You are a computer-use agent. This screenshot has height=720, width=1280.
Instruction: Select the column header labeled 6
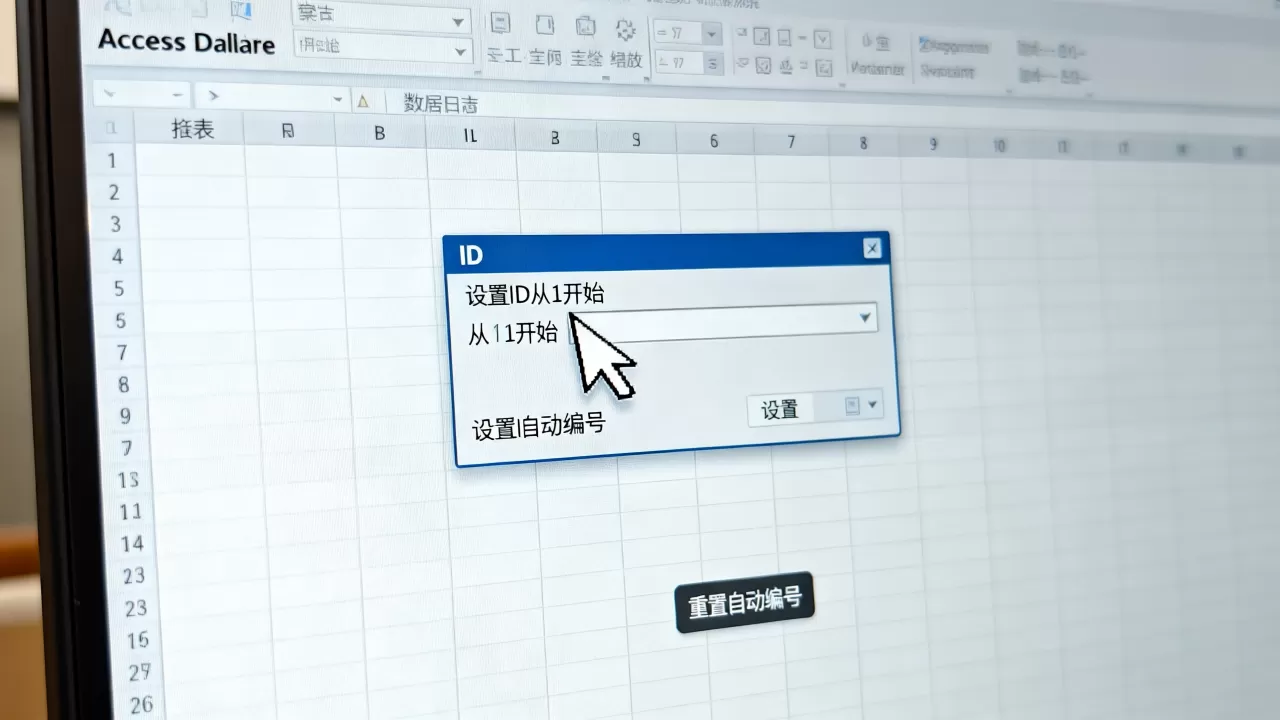click(x=714, y=142)
